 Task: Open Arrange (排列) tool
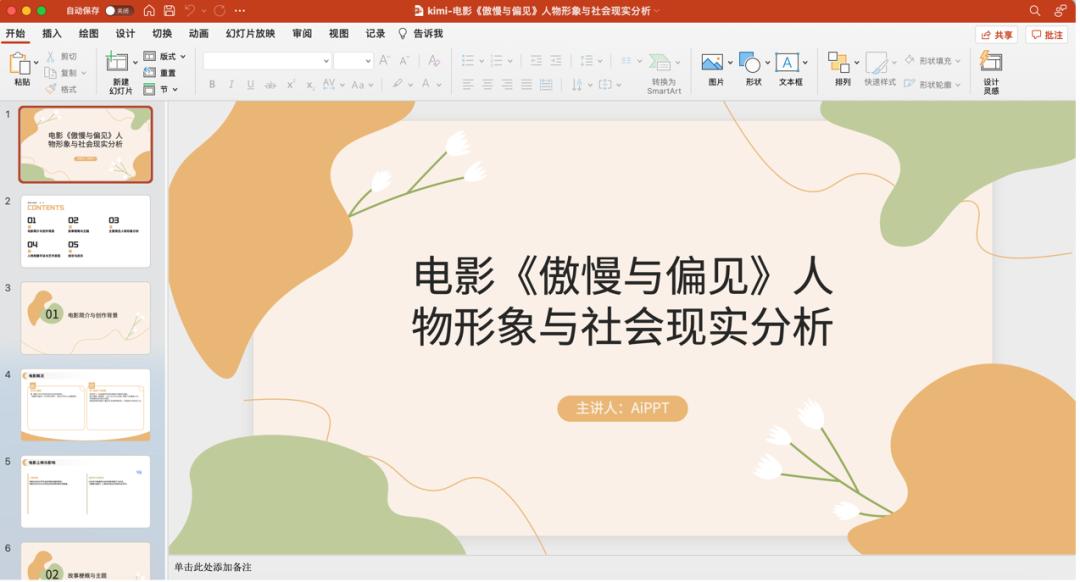point(838,63)
